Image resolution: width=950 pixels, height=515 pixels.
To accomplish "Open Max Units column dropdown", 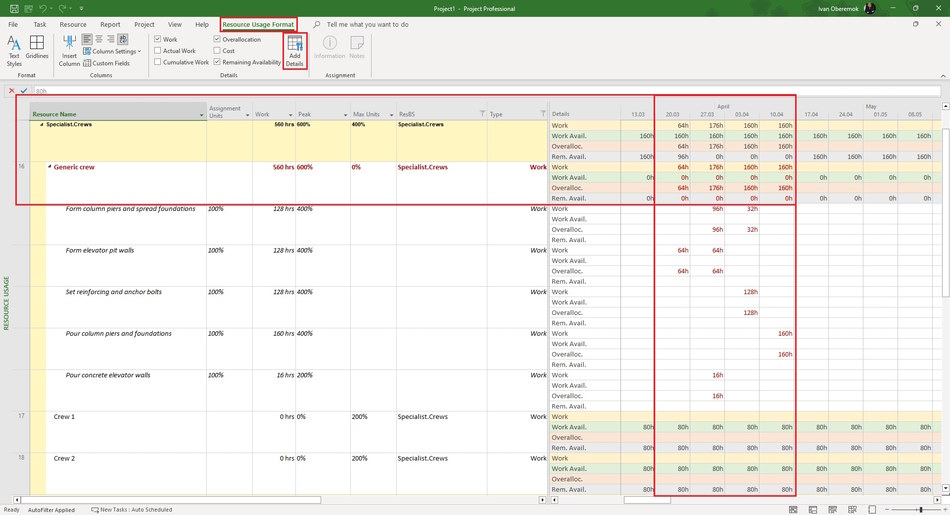I will coord(391,115).
